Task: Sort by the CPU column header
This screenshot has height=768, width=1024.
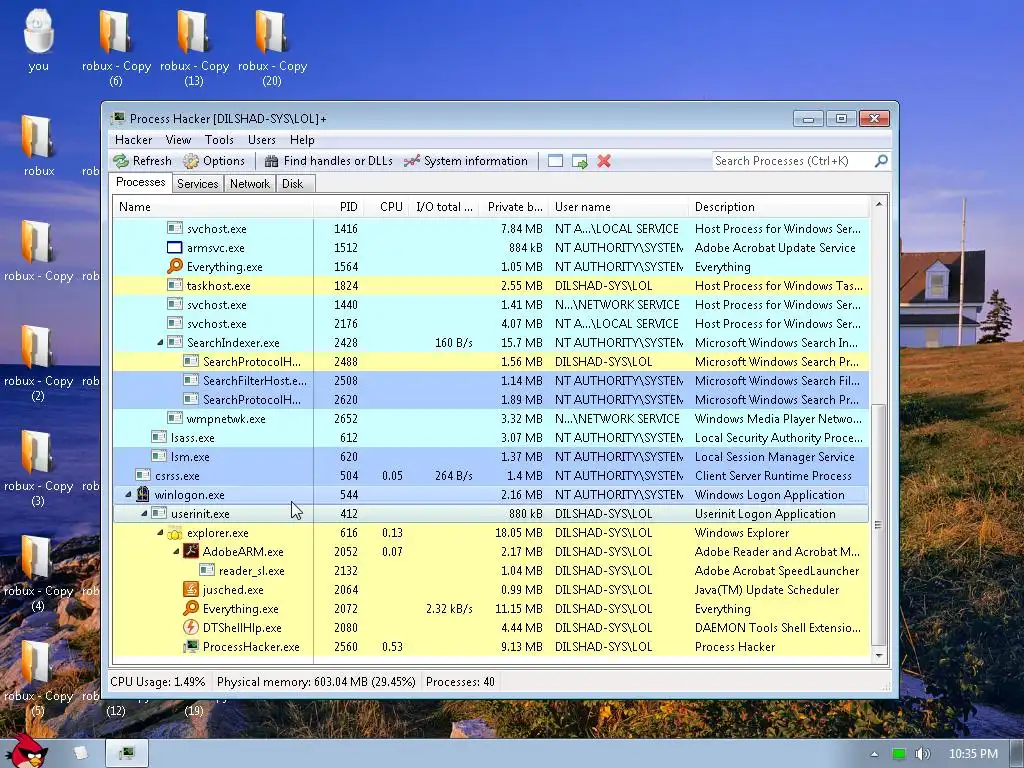Action: [387, 207]
